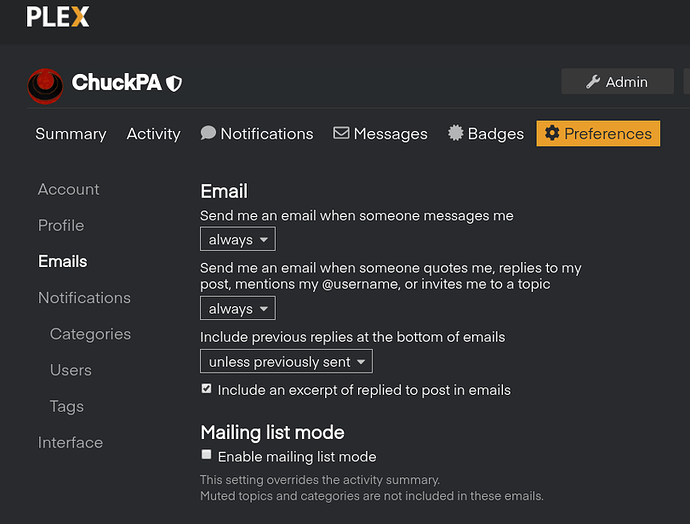Click the envelope Messages icon

(341, 133)
